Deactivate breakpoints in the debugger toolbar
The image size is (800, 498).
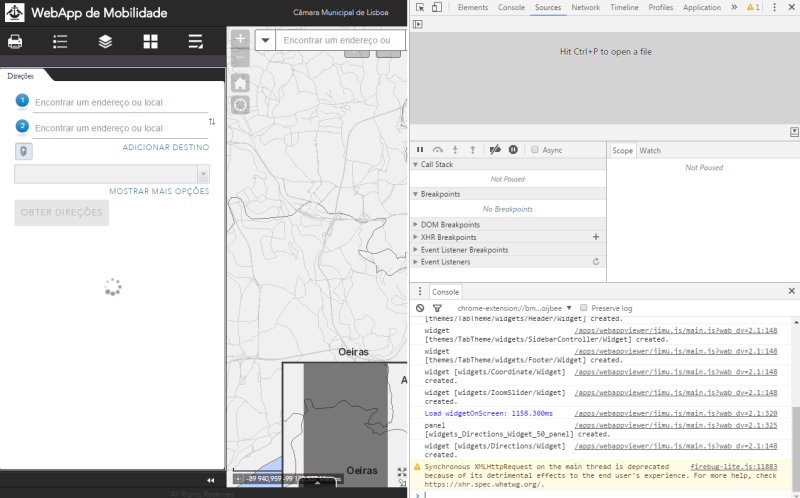pyautogui.click(x=494, y=149)
